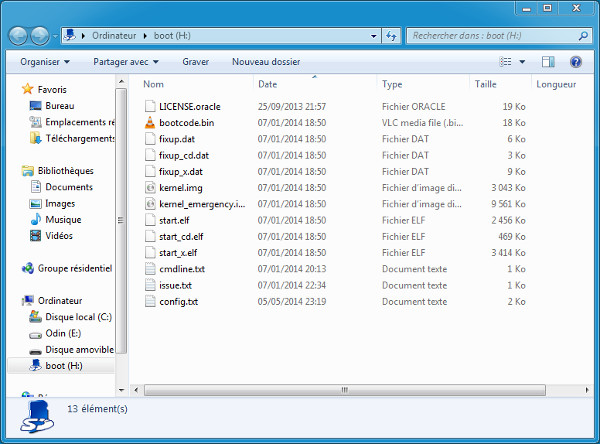Viewport: 600px width, 444px height.
Task: Select the Bureau item in Favoris
Action: [x=59, y=105]
